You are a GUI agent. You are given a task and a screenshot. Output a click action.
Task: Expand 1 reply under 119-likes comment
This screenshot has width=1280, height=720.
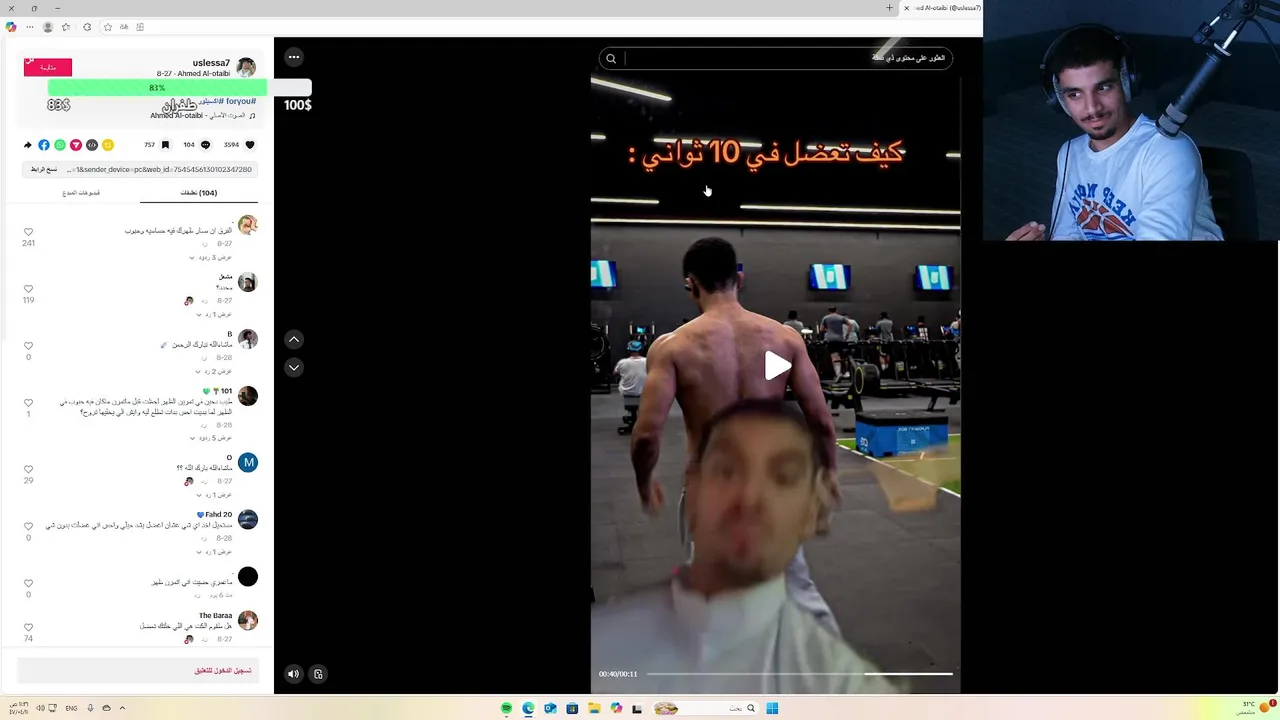213,314
